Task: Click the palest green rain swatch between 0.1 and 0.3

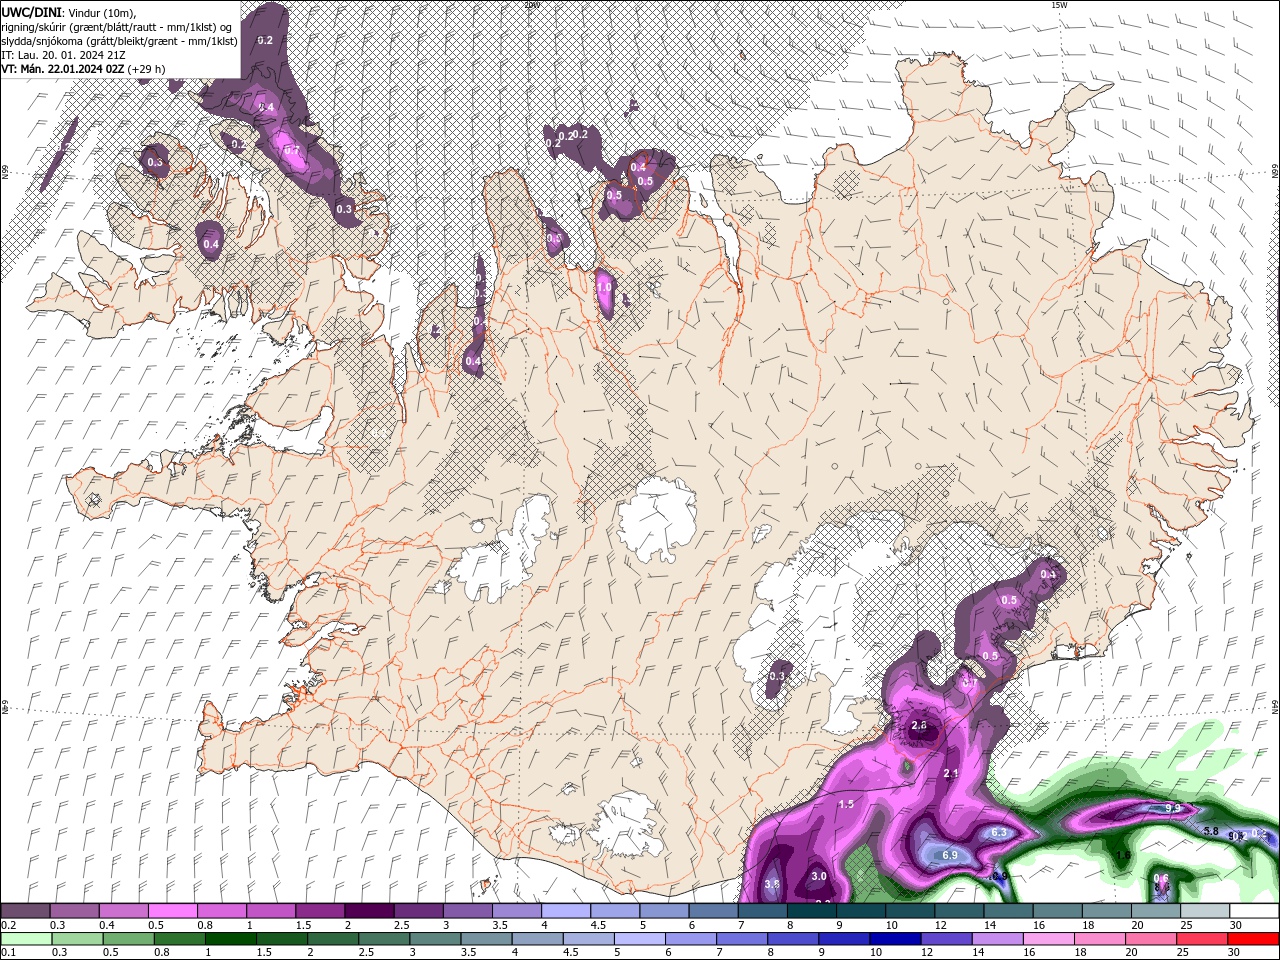Action: coord(27,939)
